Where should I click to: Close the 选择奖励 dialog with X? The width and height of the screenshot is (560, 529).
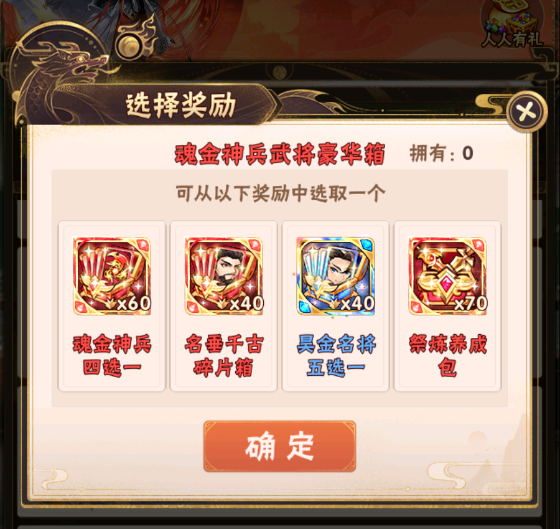(526, 112)
